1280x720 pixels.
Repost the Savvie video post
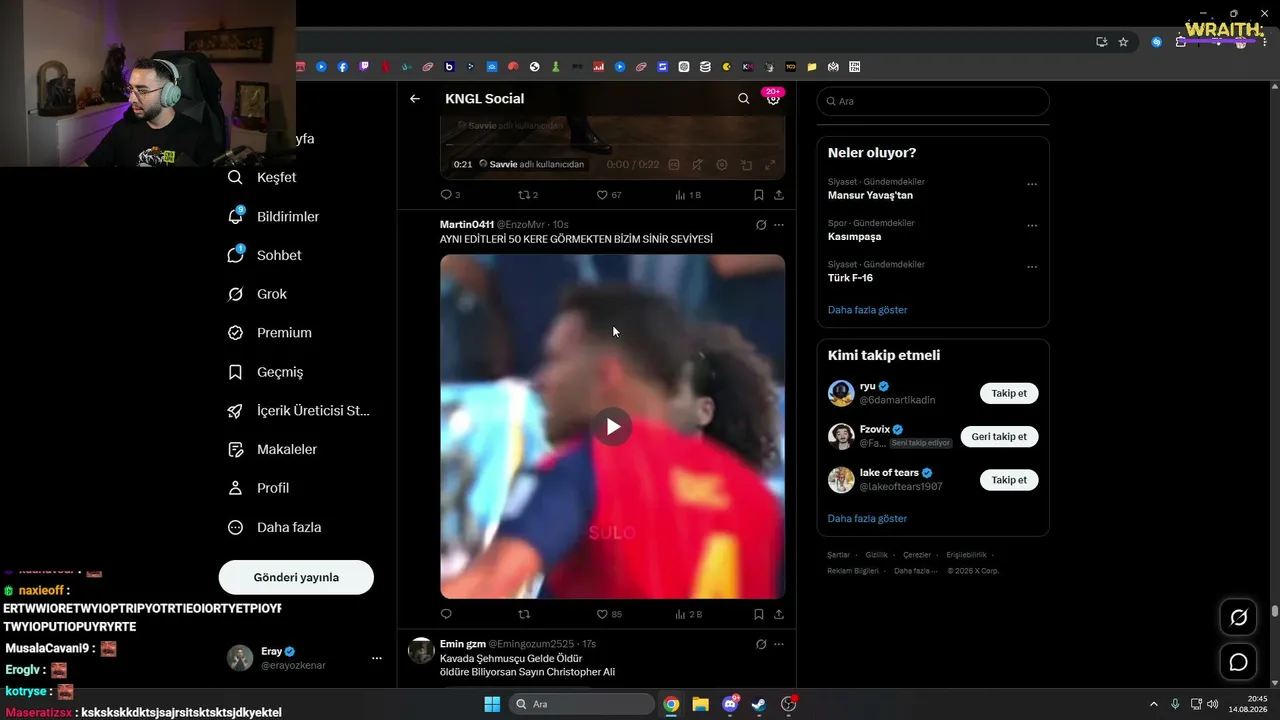(527, 195)
